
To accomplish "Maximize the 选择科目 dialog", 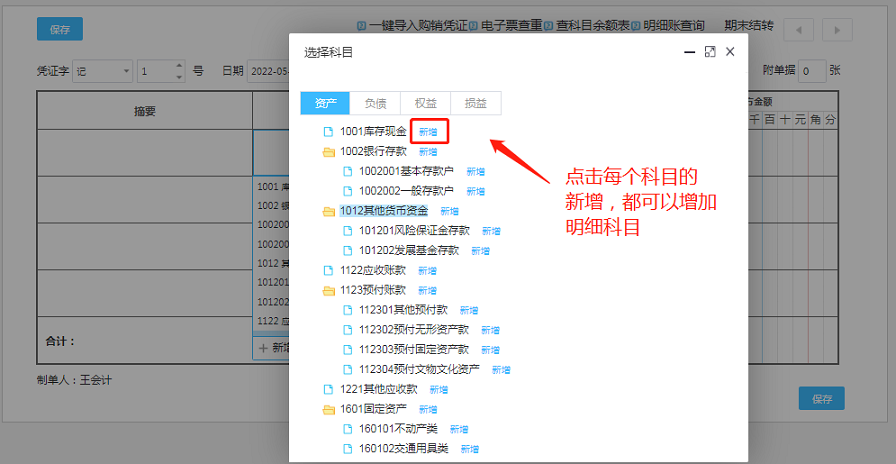I will click(x=710, y=52).
